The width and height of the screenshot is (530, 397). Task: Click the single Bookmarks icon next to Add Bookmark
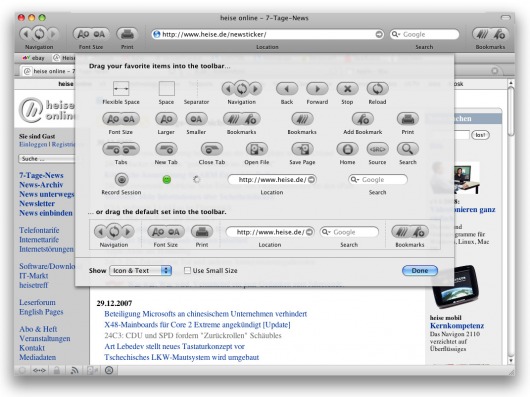coord(302,119)
